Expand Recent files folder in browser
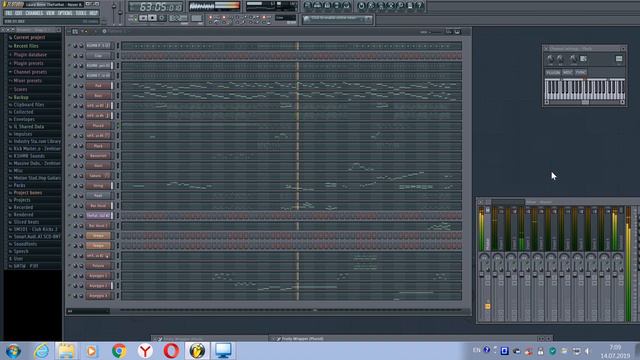Viewport: 640px width, 360px height. pyautogui.click(x=25, y=46)
